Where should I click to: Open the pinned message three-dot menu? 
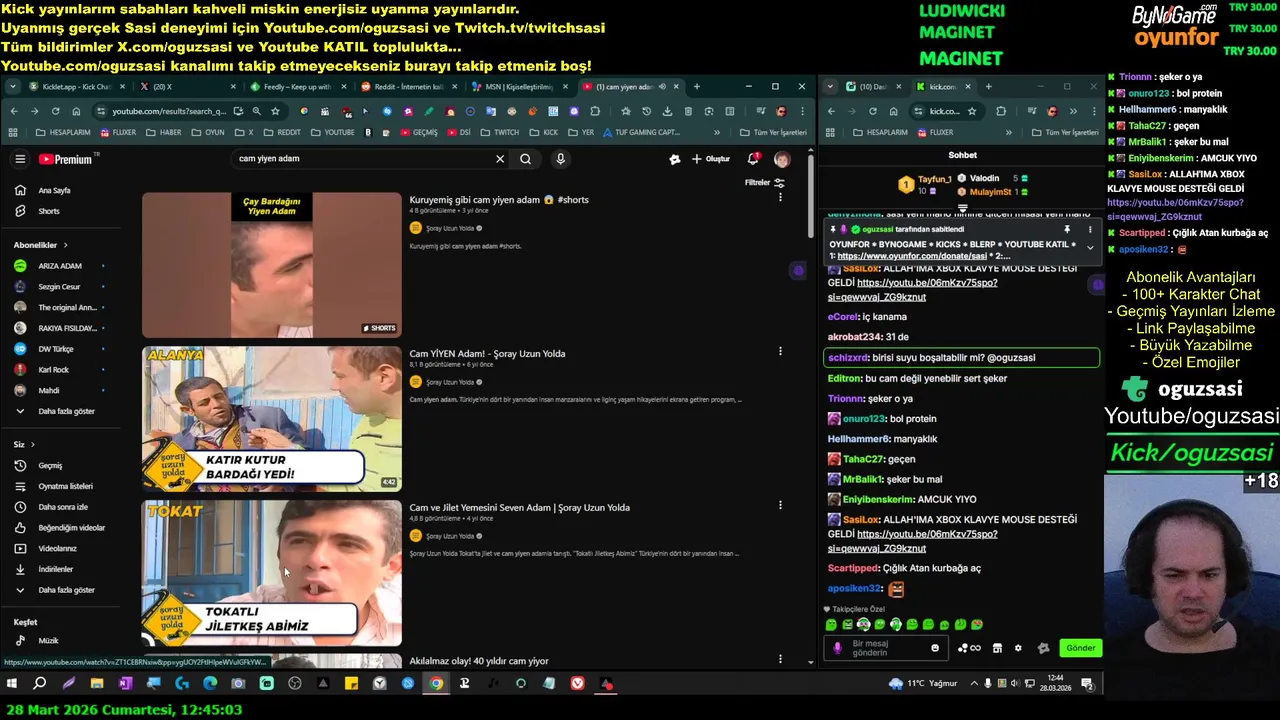(x=1090, y=229)
